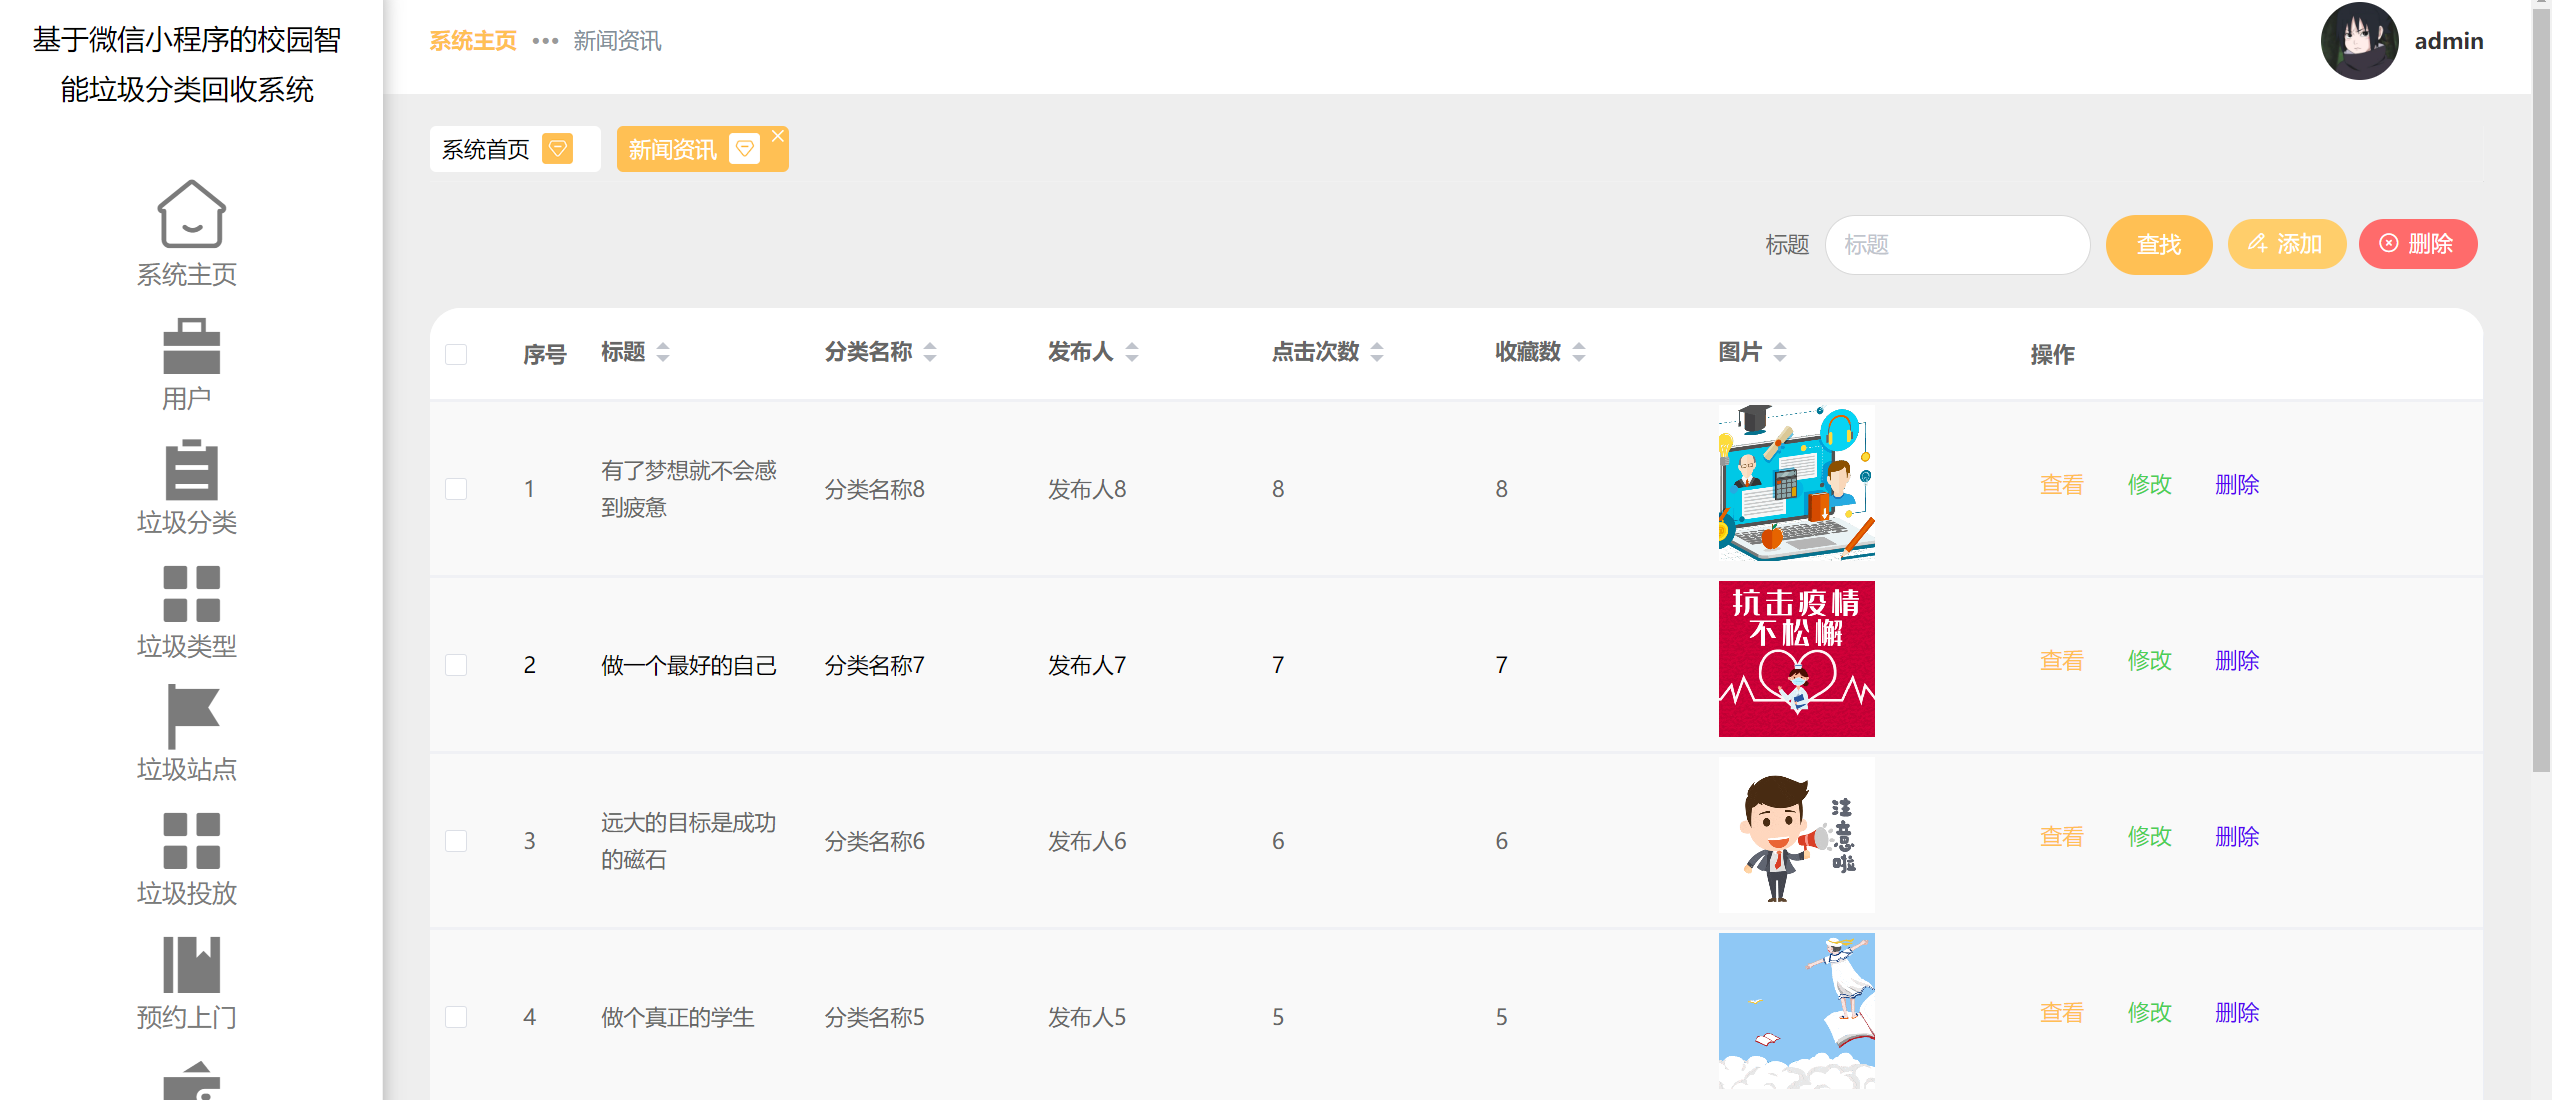The width and height of the screenshot is (2552, 1100).
Task: Open 预约上门 bookmark icon
Action: [x=190, y=964]
